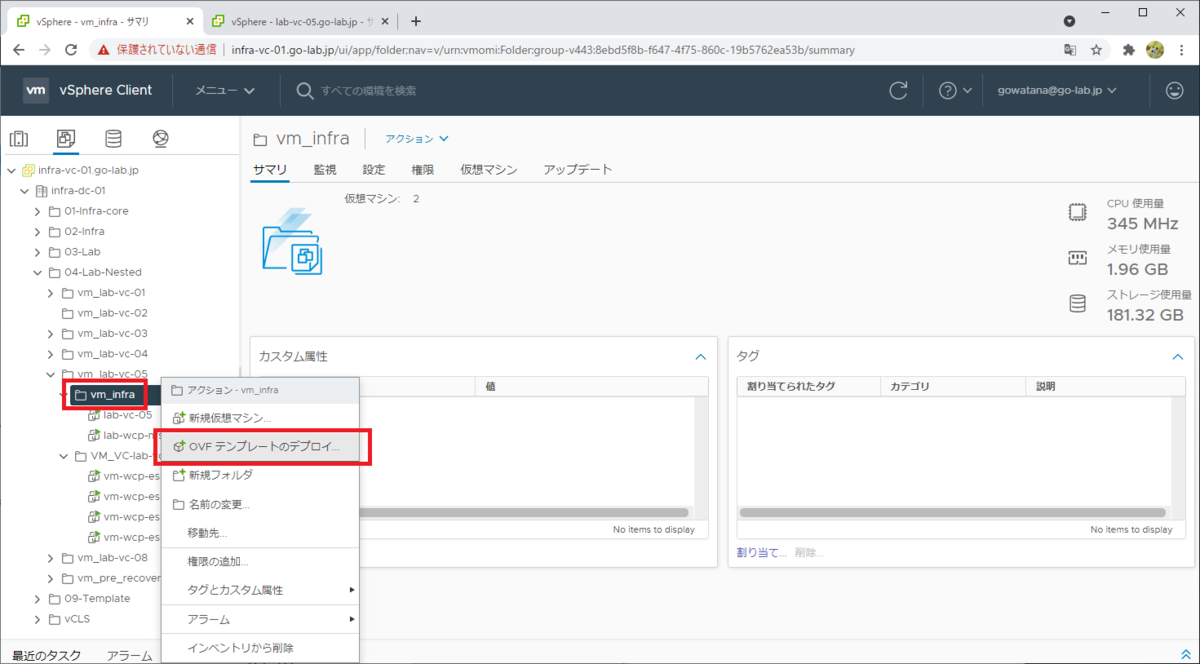
Task: Open the help question-mark menu
Action: pyautogui.click(x=955, y=90)
